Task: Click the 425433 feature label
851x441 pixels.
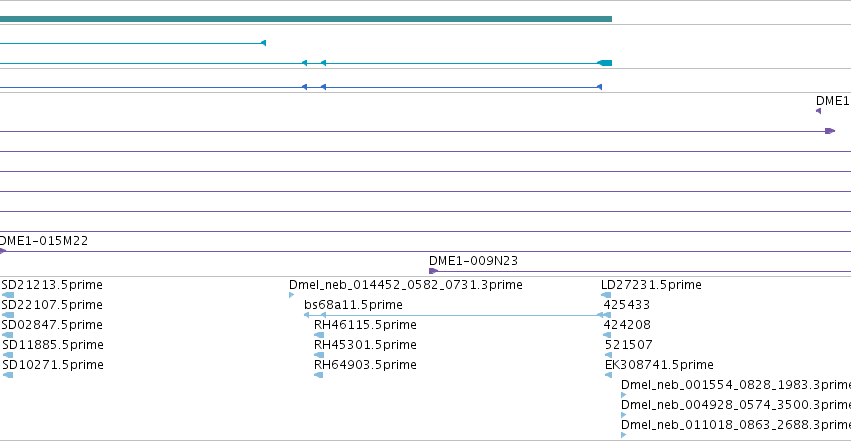Action: tap(627, 305)
